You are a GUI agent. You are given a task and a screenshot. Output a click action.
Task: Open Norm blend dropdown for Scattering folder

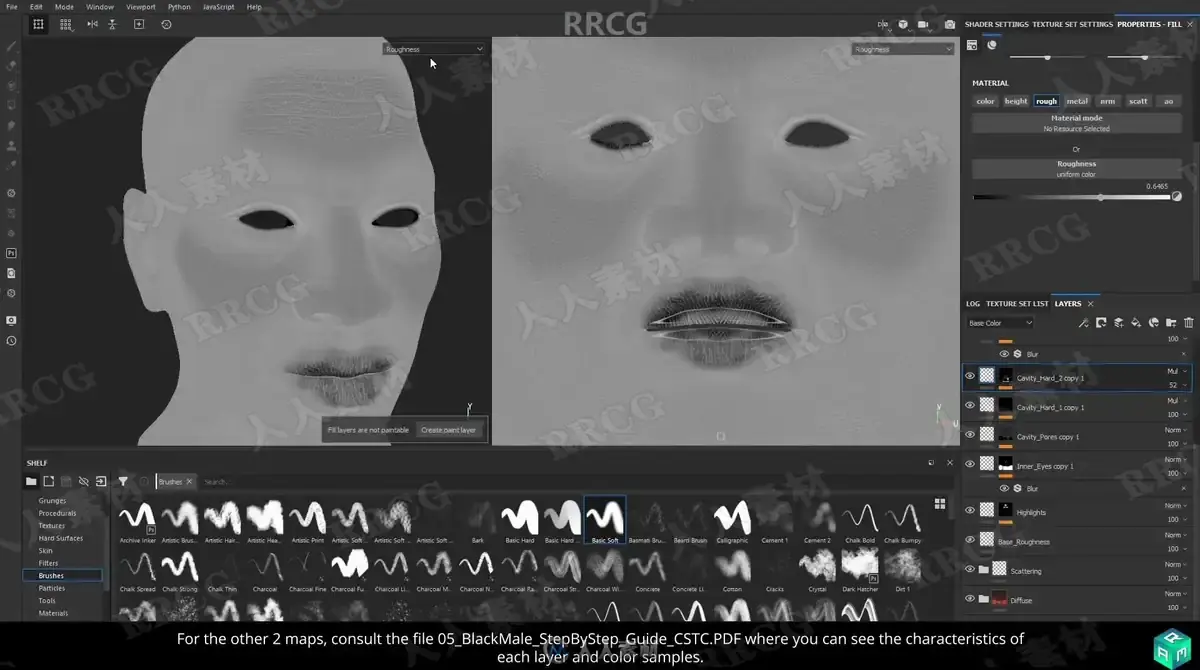1178,564
